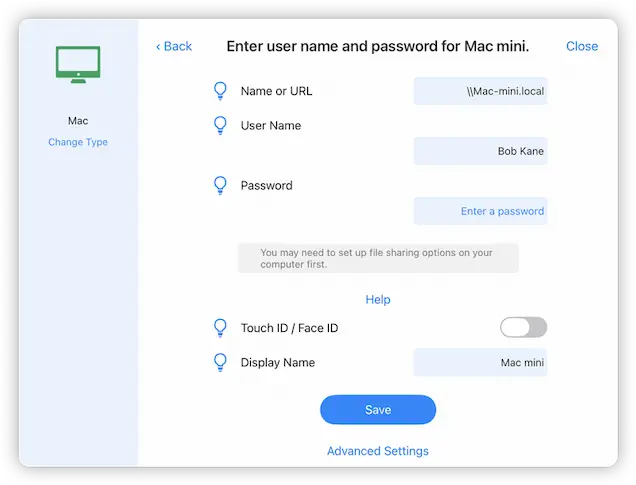This screenshot has height=485, width=636.
Task: Close the connection setup dialog
Action: click(581, 46)
